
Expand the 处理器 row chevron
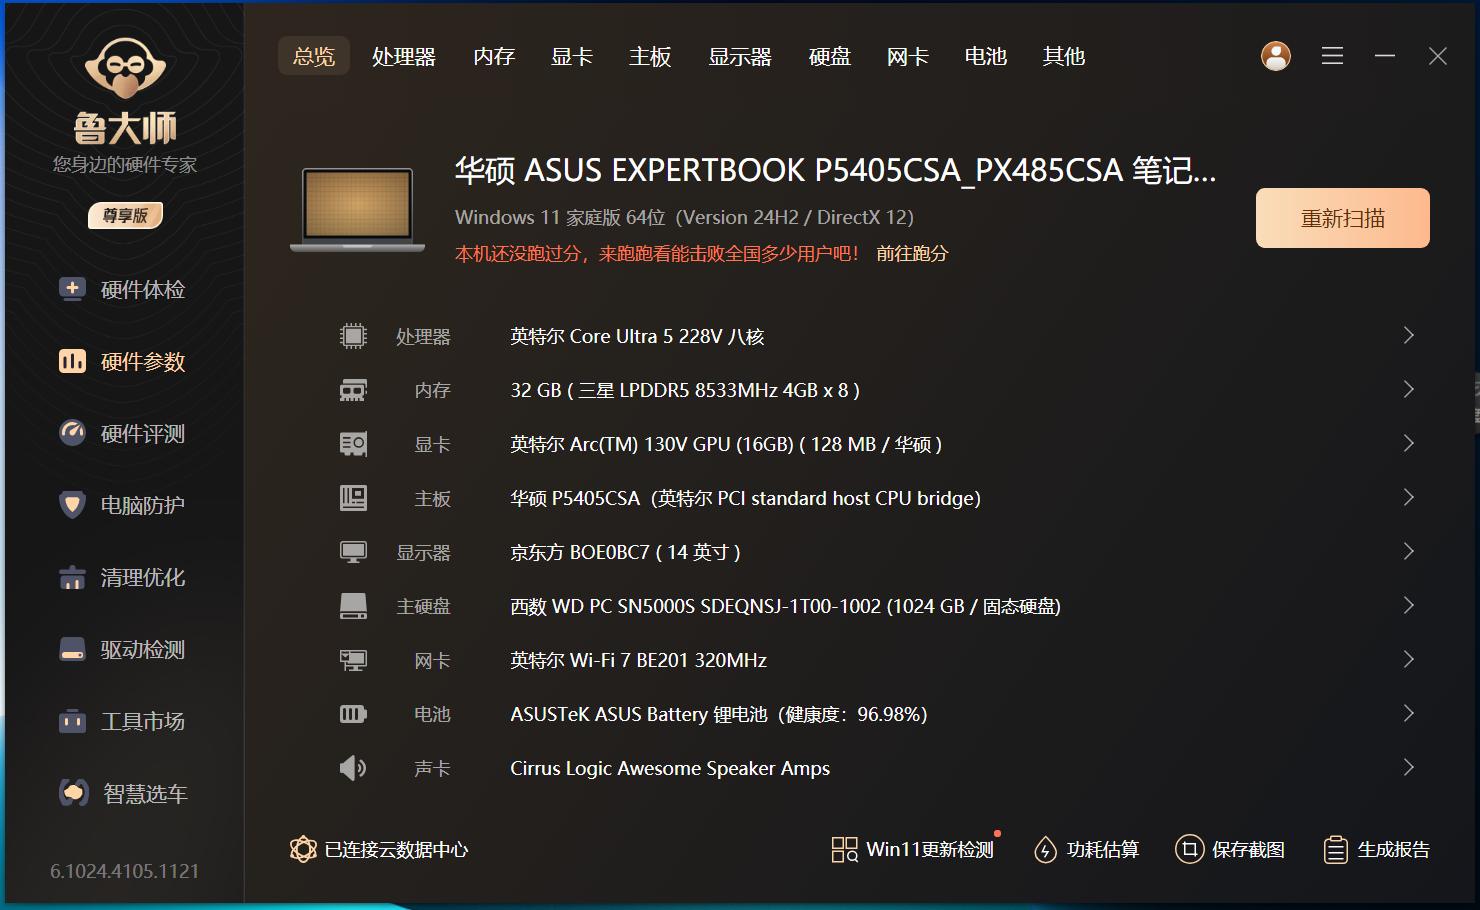[1408, 336]
